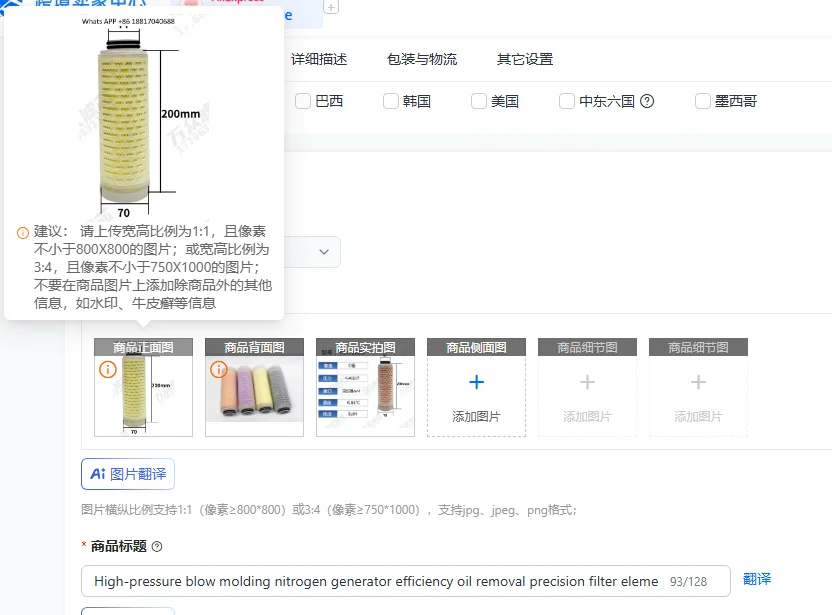
Task: Select the 商品实拍图 thumbnail
Action: pyautogui.click(x=365, y=387)
